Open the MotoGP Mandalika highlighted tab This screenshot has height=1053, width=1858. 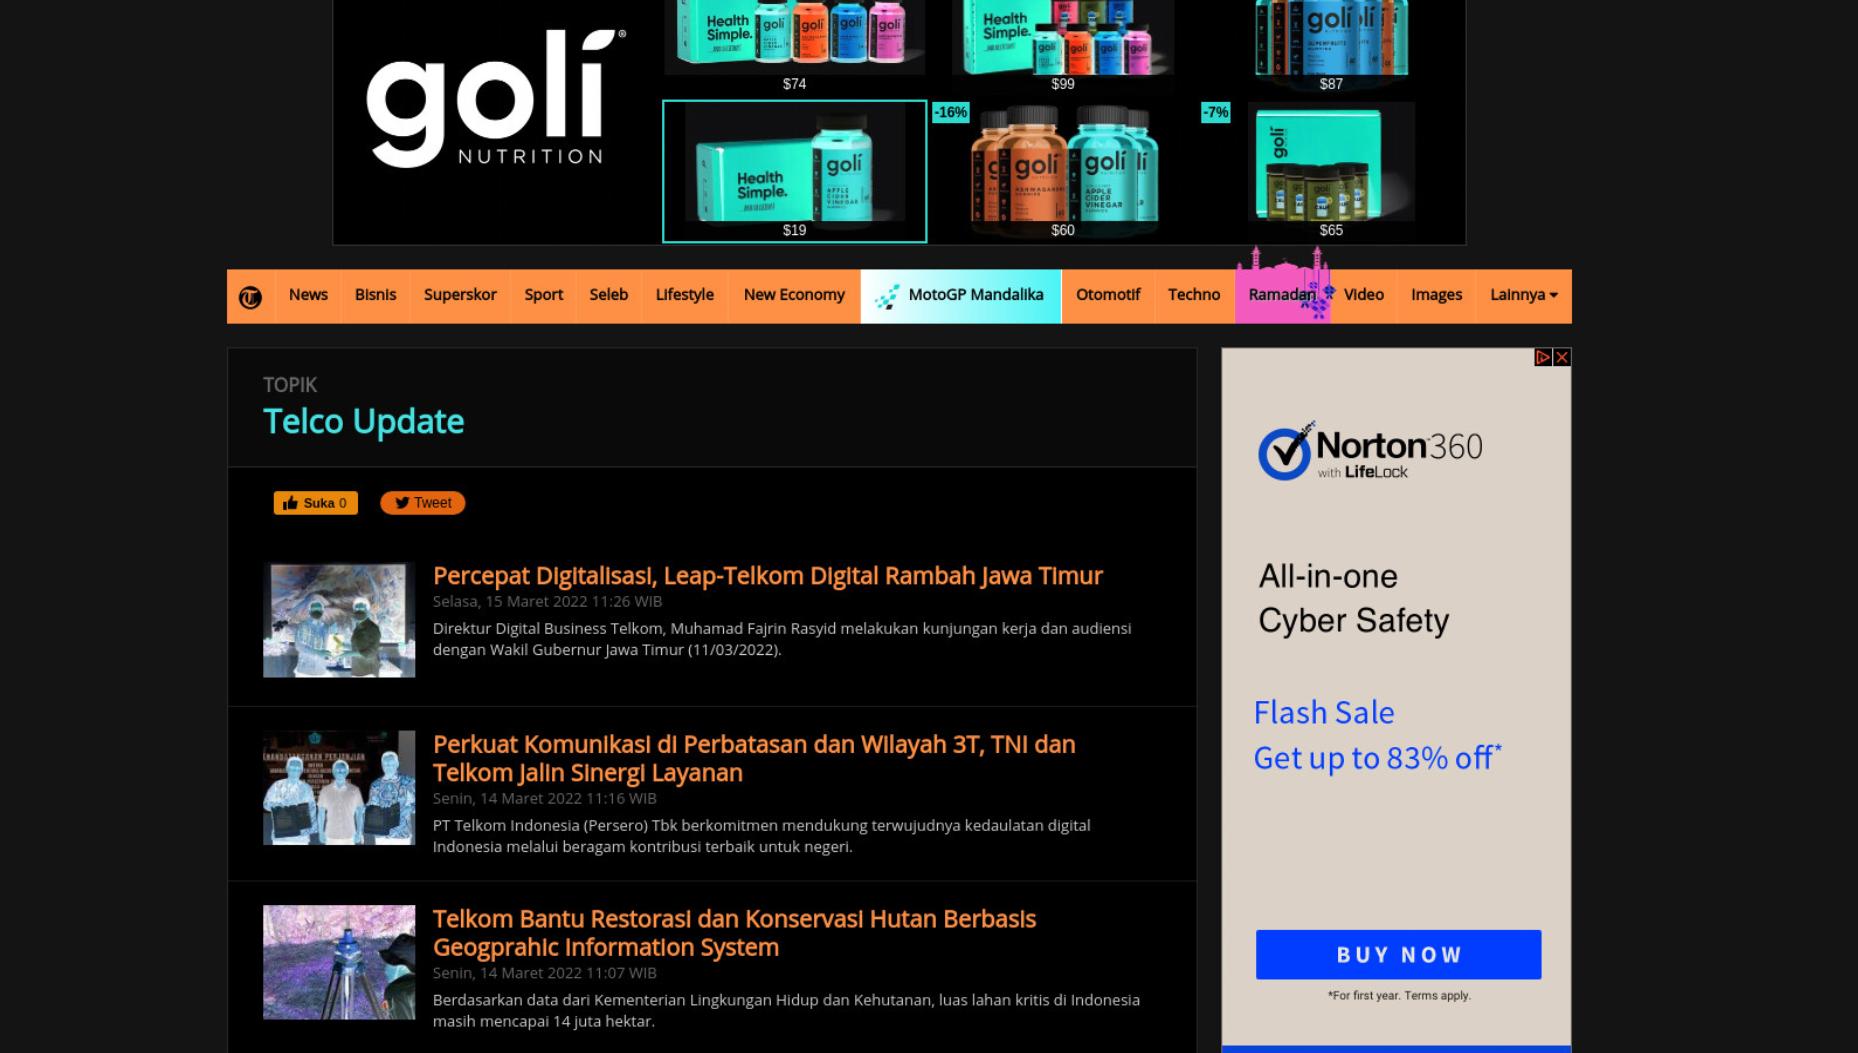(961, 296)
